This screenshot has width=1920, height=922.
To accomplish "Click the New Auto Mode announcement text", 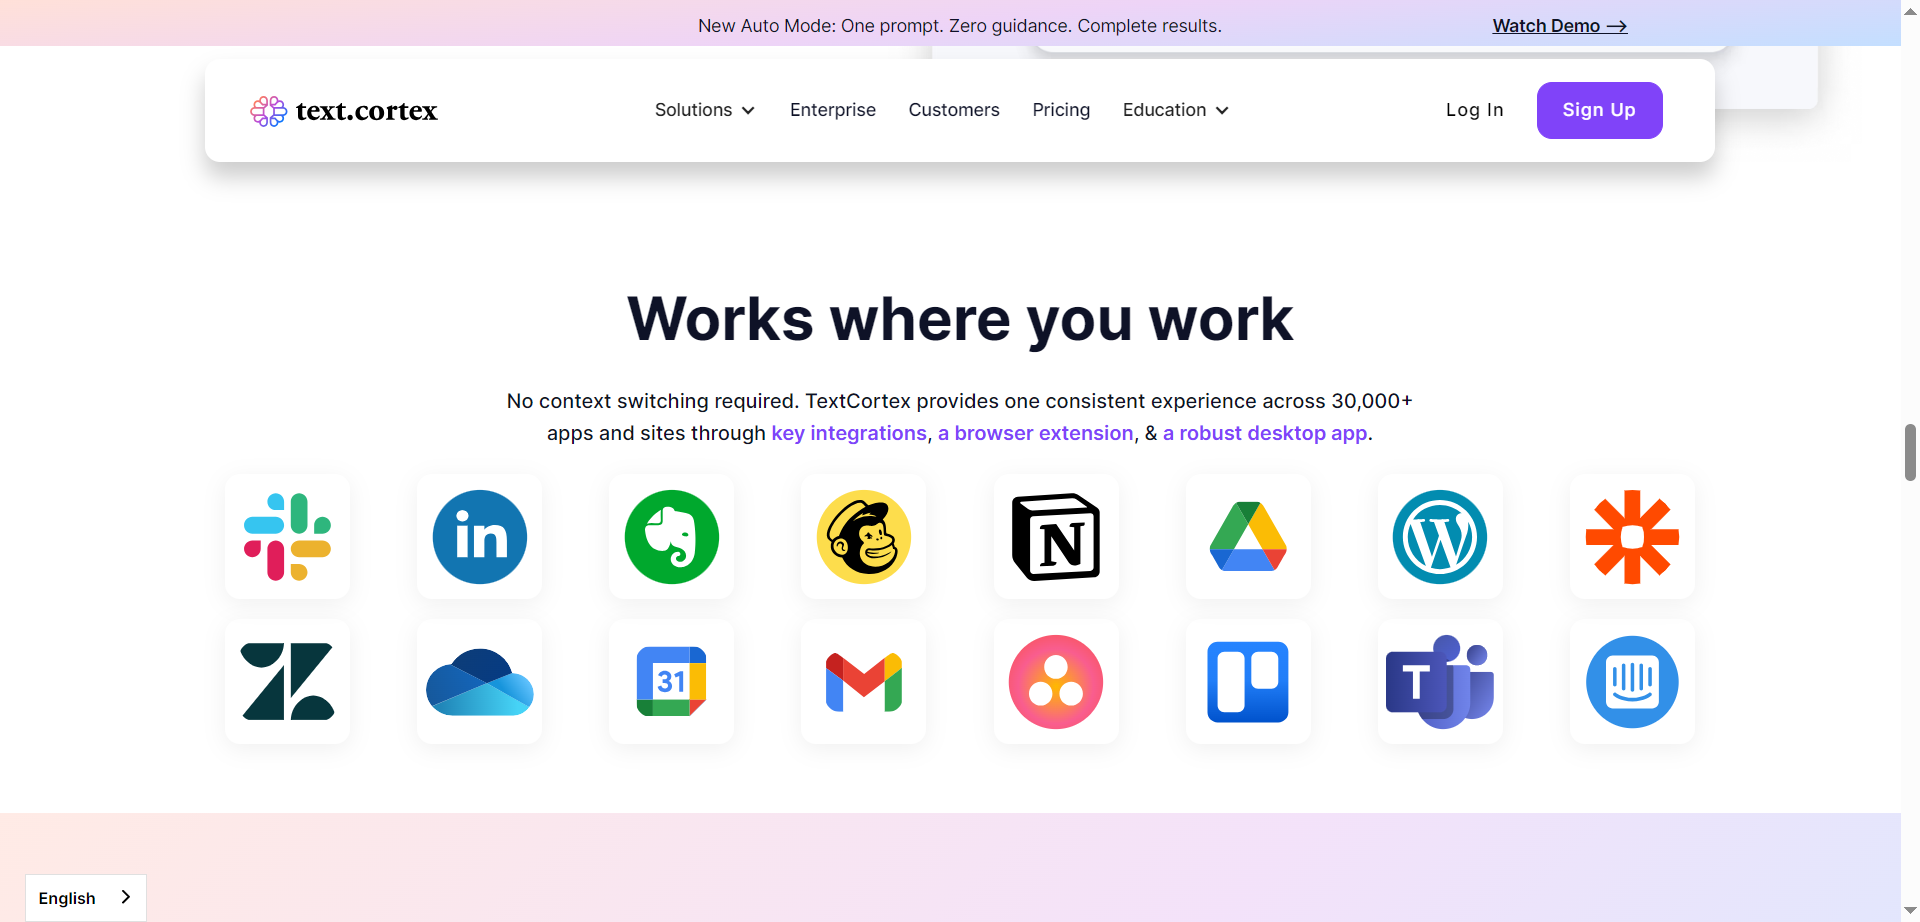I will 960,26.
